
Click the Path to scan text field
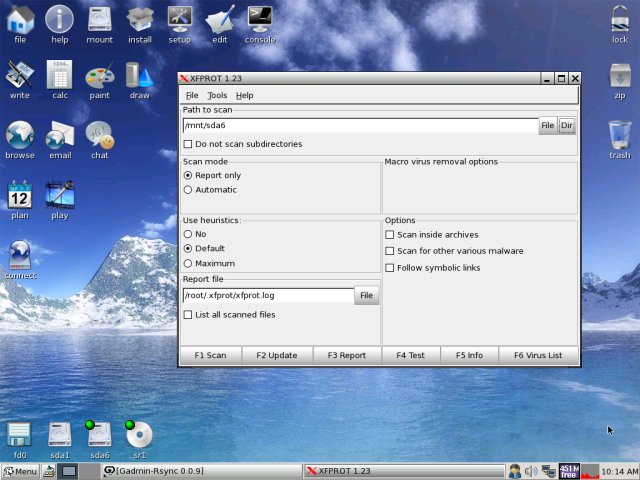point(360,126)
